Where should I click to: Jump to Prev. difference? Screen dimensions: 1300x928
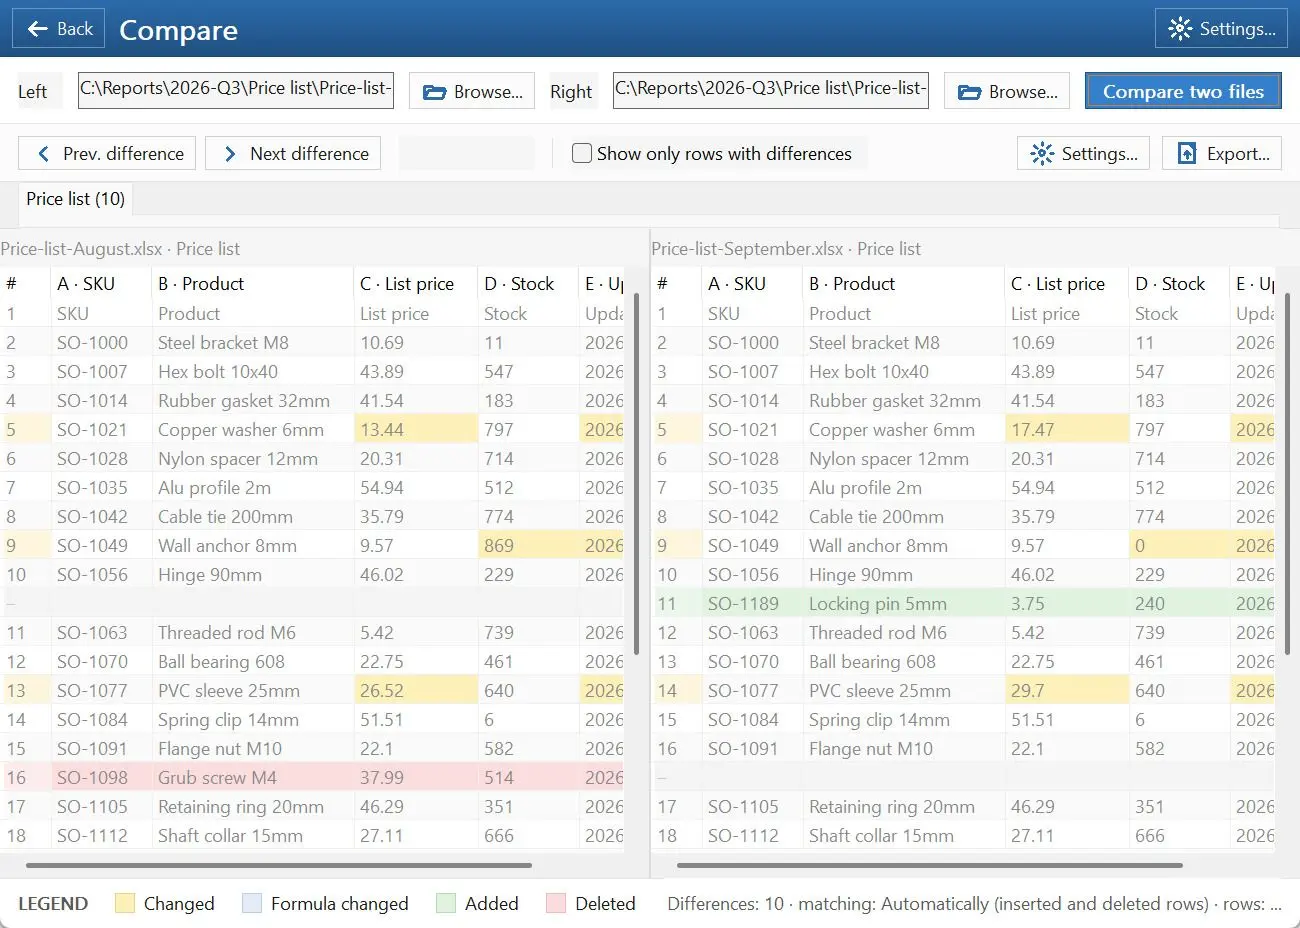107,153
